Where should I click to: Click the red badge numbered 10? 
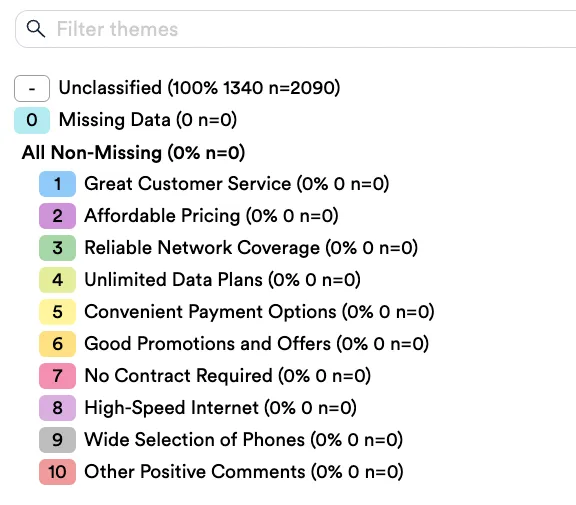[57, 472]
